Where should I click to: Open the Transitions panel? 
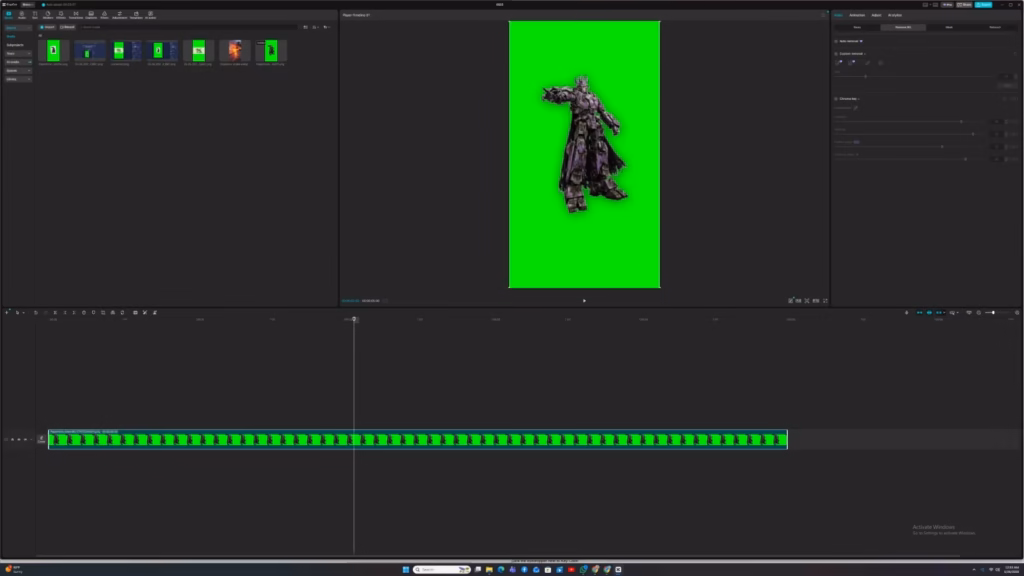pos(76,14)
